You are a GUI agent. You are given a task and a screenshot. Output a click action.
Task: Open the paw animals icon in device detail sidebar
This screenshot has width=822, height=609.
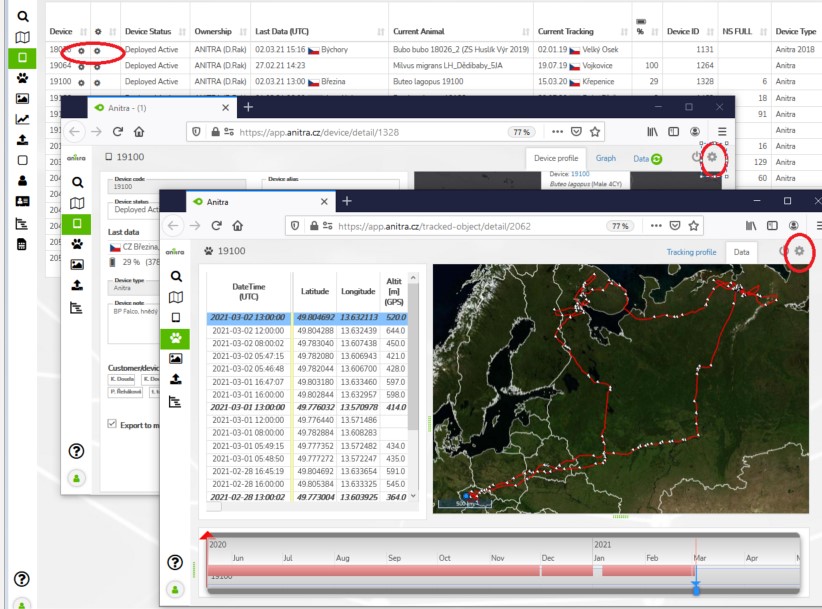[x=77, y=244]
